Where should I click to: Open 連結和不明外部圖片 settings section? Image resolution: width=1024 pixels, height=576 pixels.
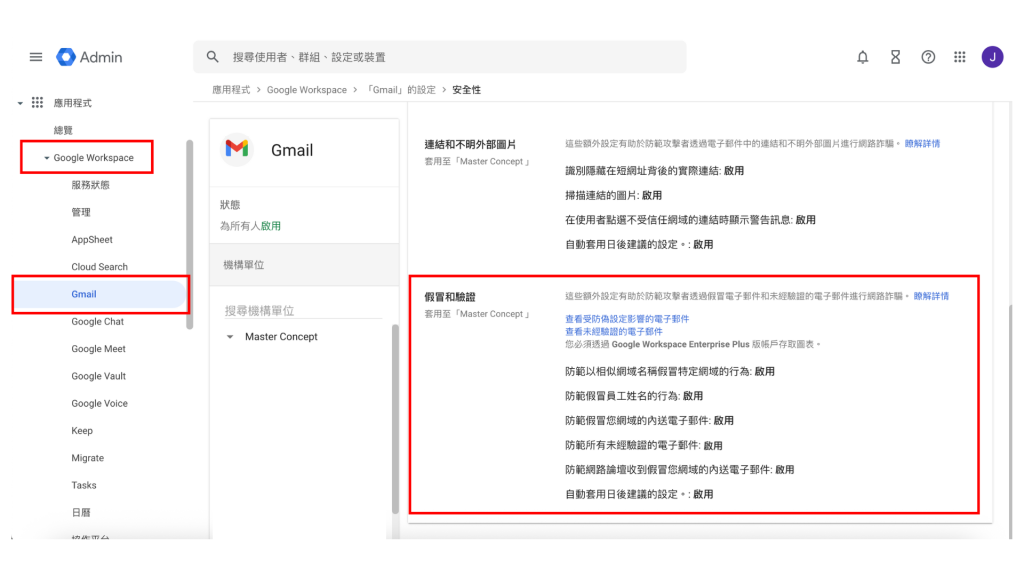470,145
